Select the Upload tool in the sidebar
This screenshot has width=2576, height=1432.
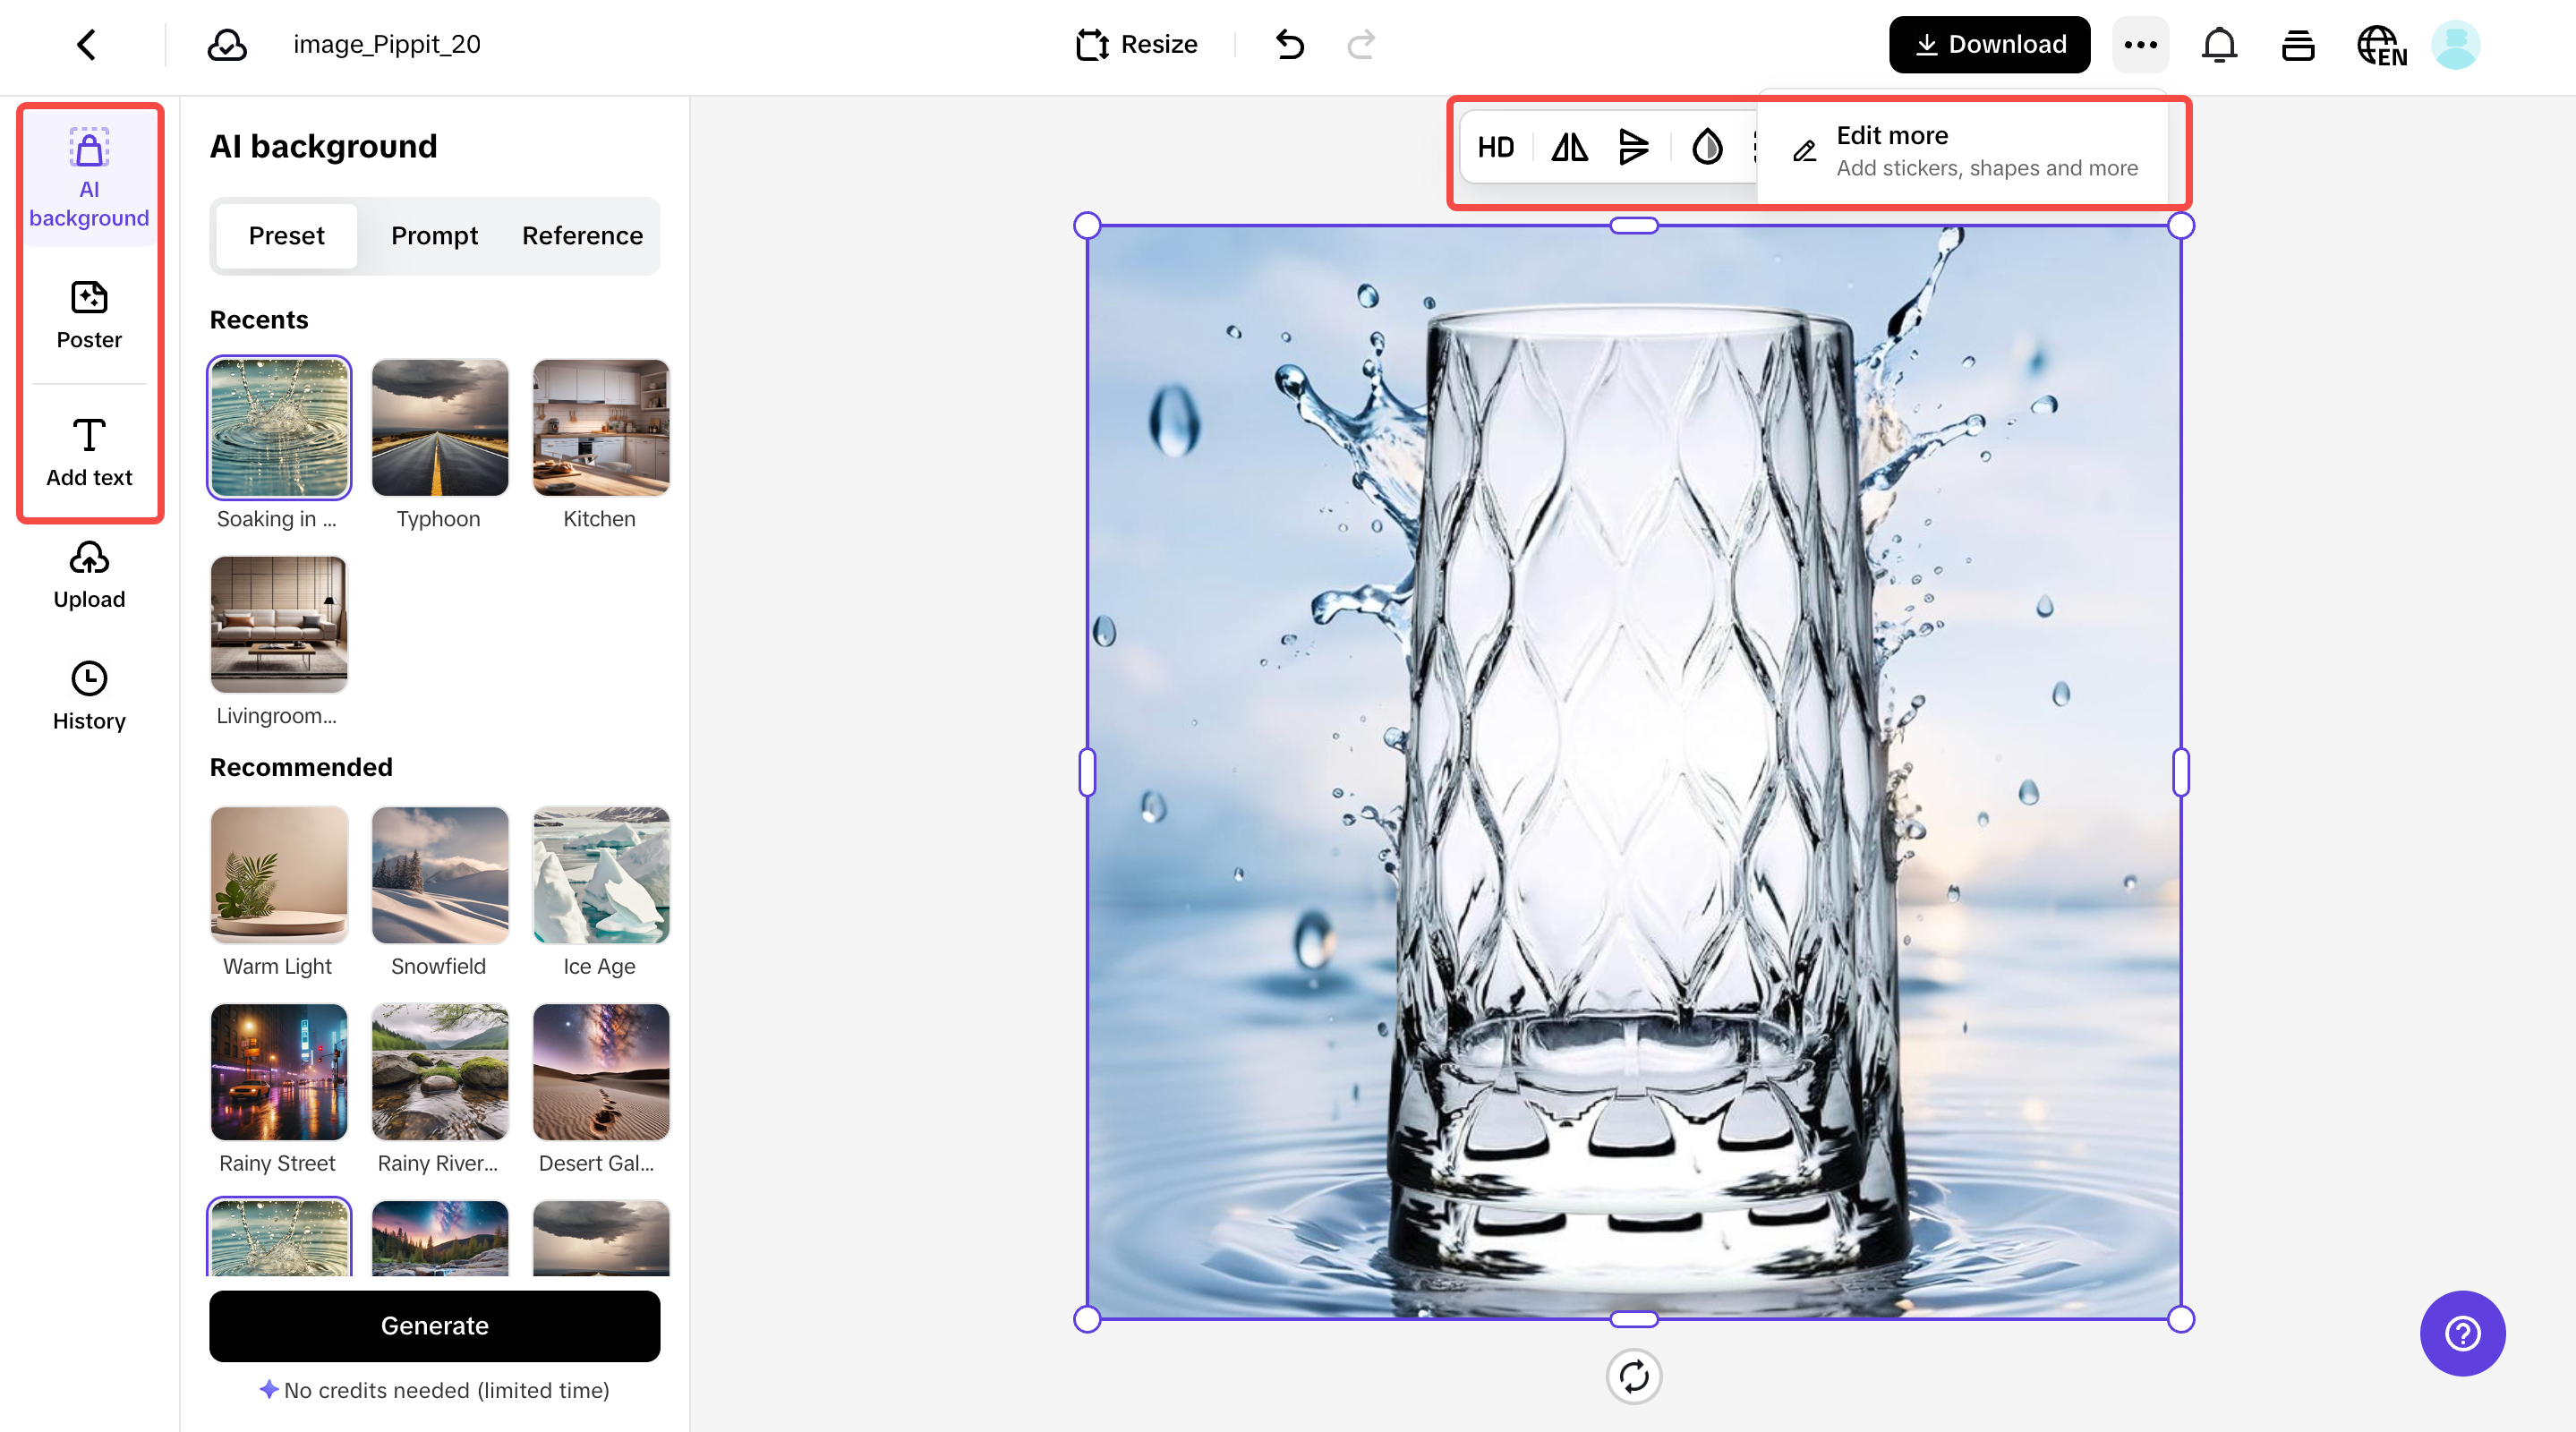pos(89,575)
